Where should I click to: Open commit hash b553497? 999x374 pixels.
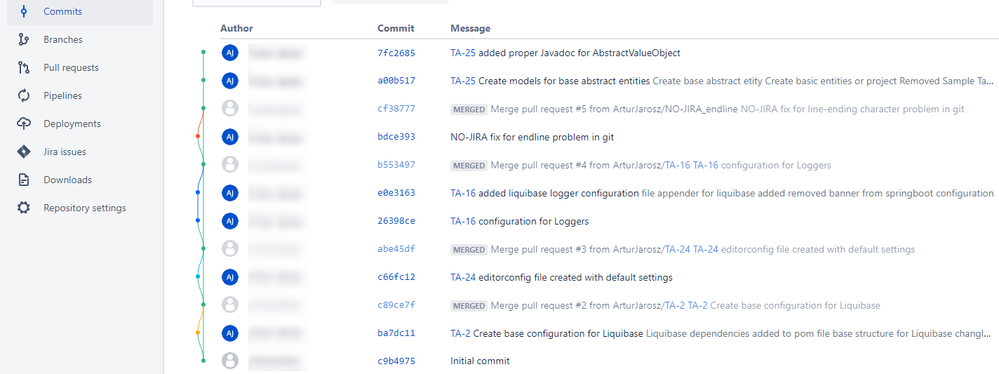coord(396,165)
